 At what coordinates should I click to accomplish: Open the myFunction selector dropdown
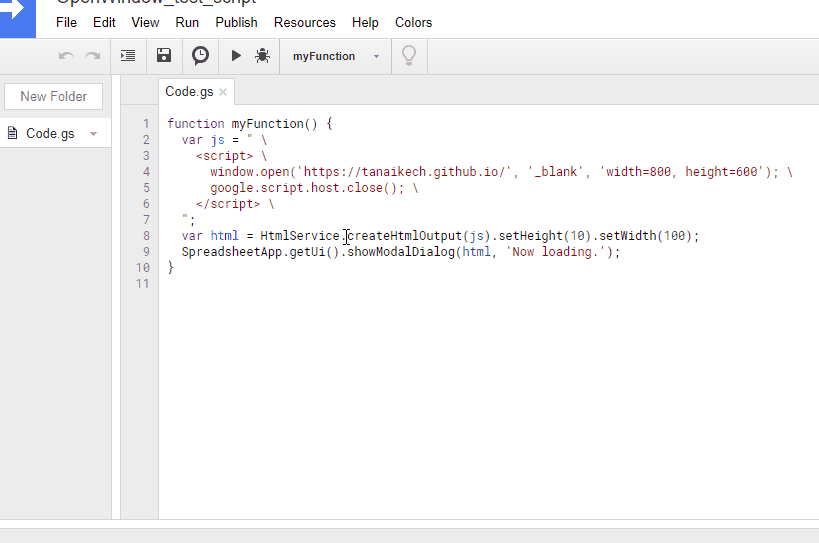pos(335,56)
